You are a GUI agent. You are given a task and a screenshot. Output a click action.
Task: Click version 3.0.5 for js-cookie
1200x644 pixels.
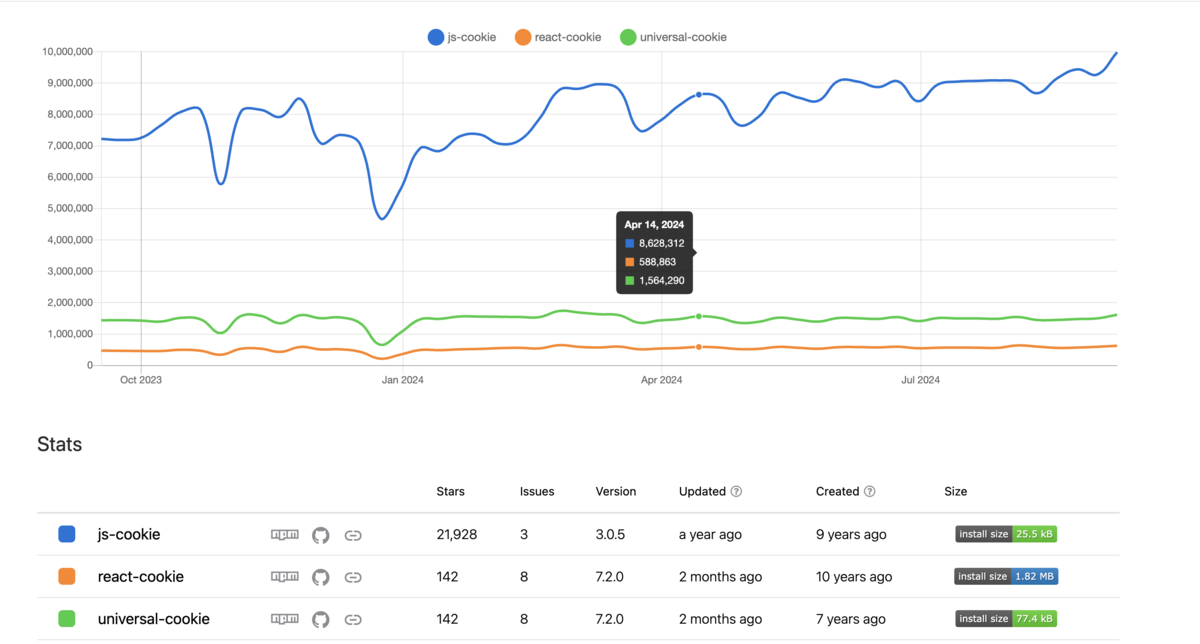[610, 535]
